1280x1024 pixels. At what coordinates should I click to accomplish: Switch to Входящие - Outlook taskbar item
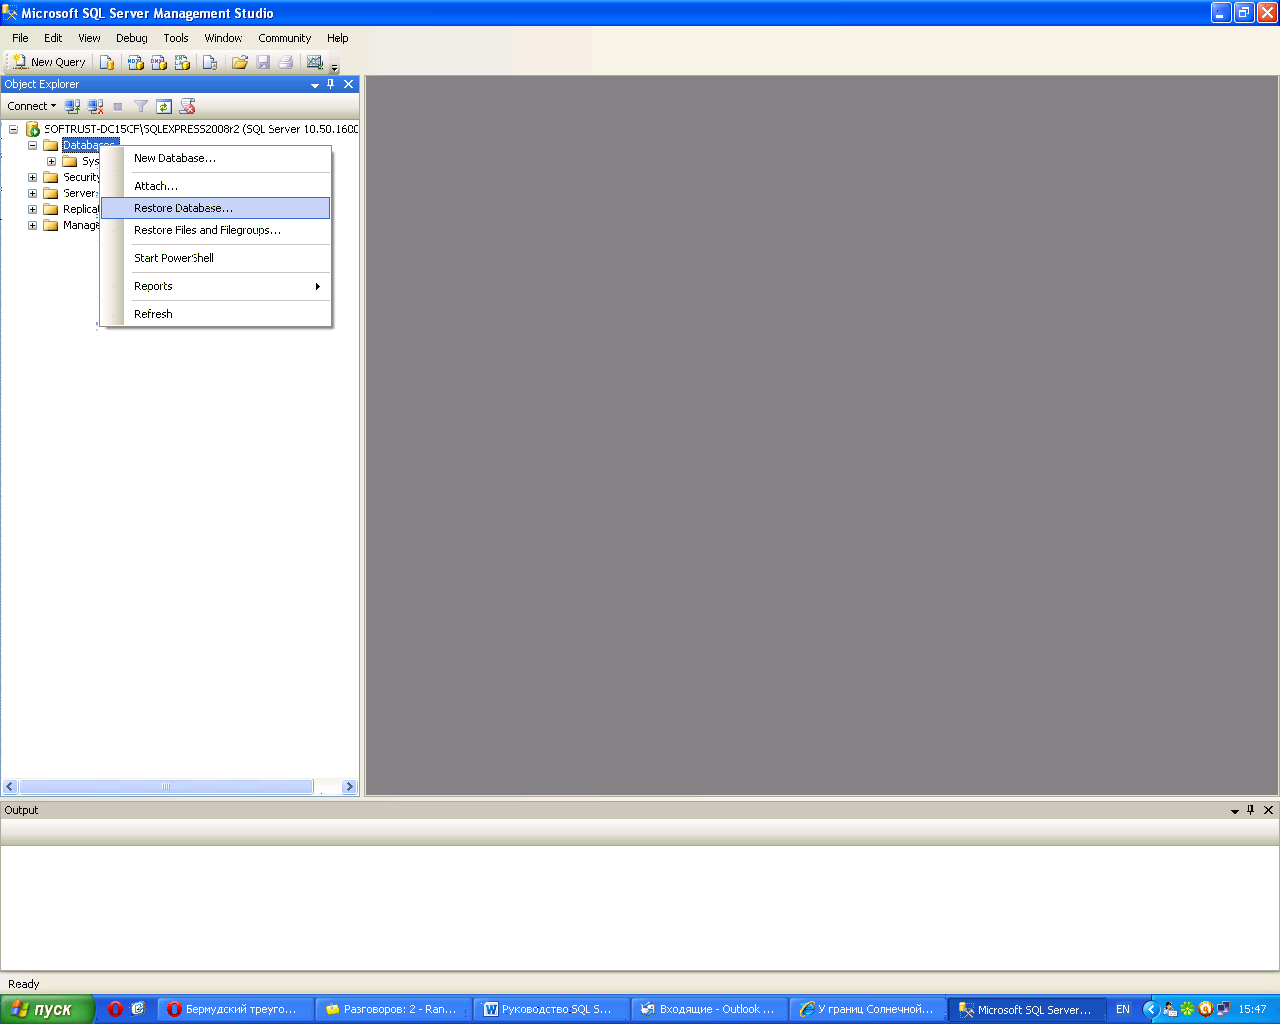pos(709,1009)
